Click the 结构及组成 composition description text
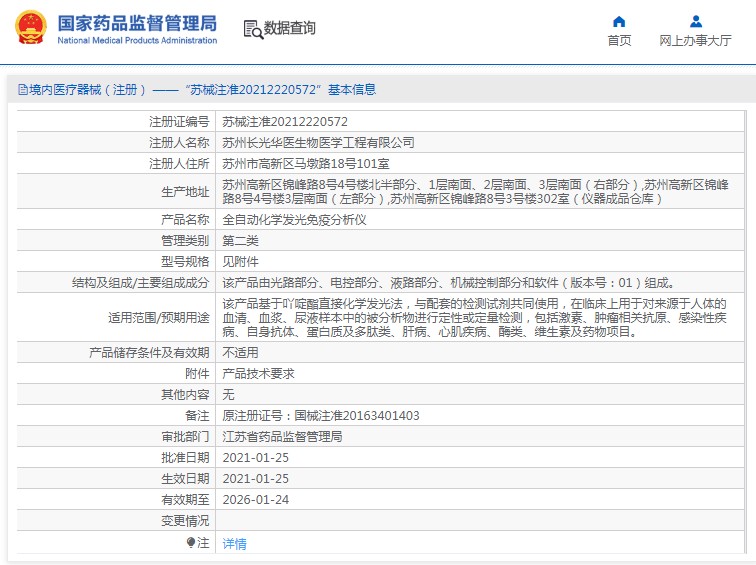Viewport: 756px width, 565px height. [x=449, y=282]
